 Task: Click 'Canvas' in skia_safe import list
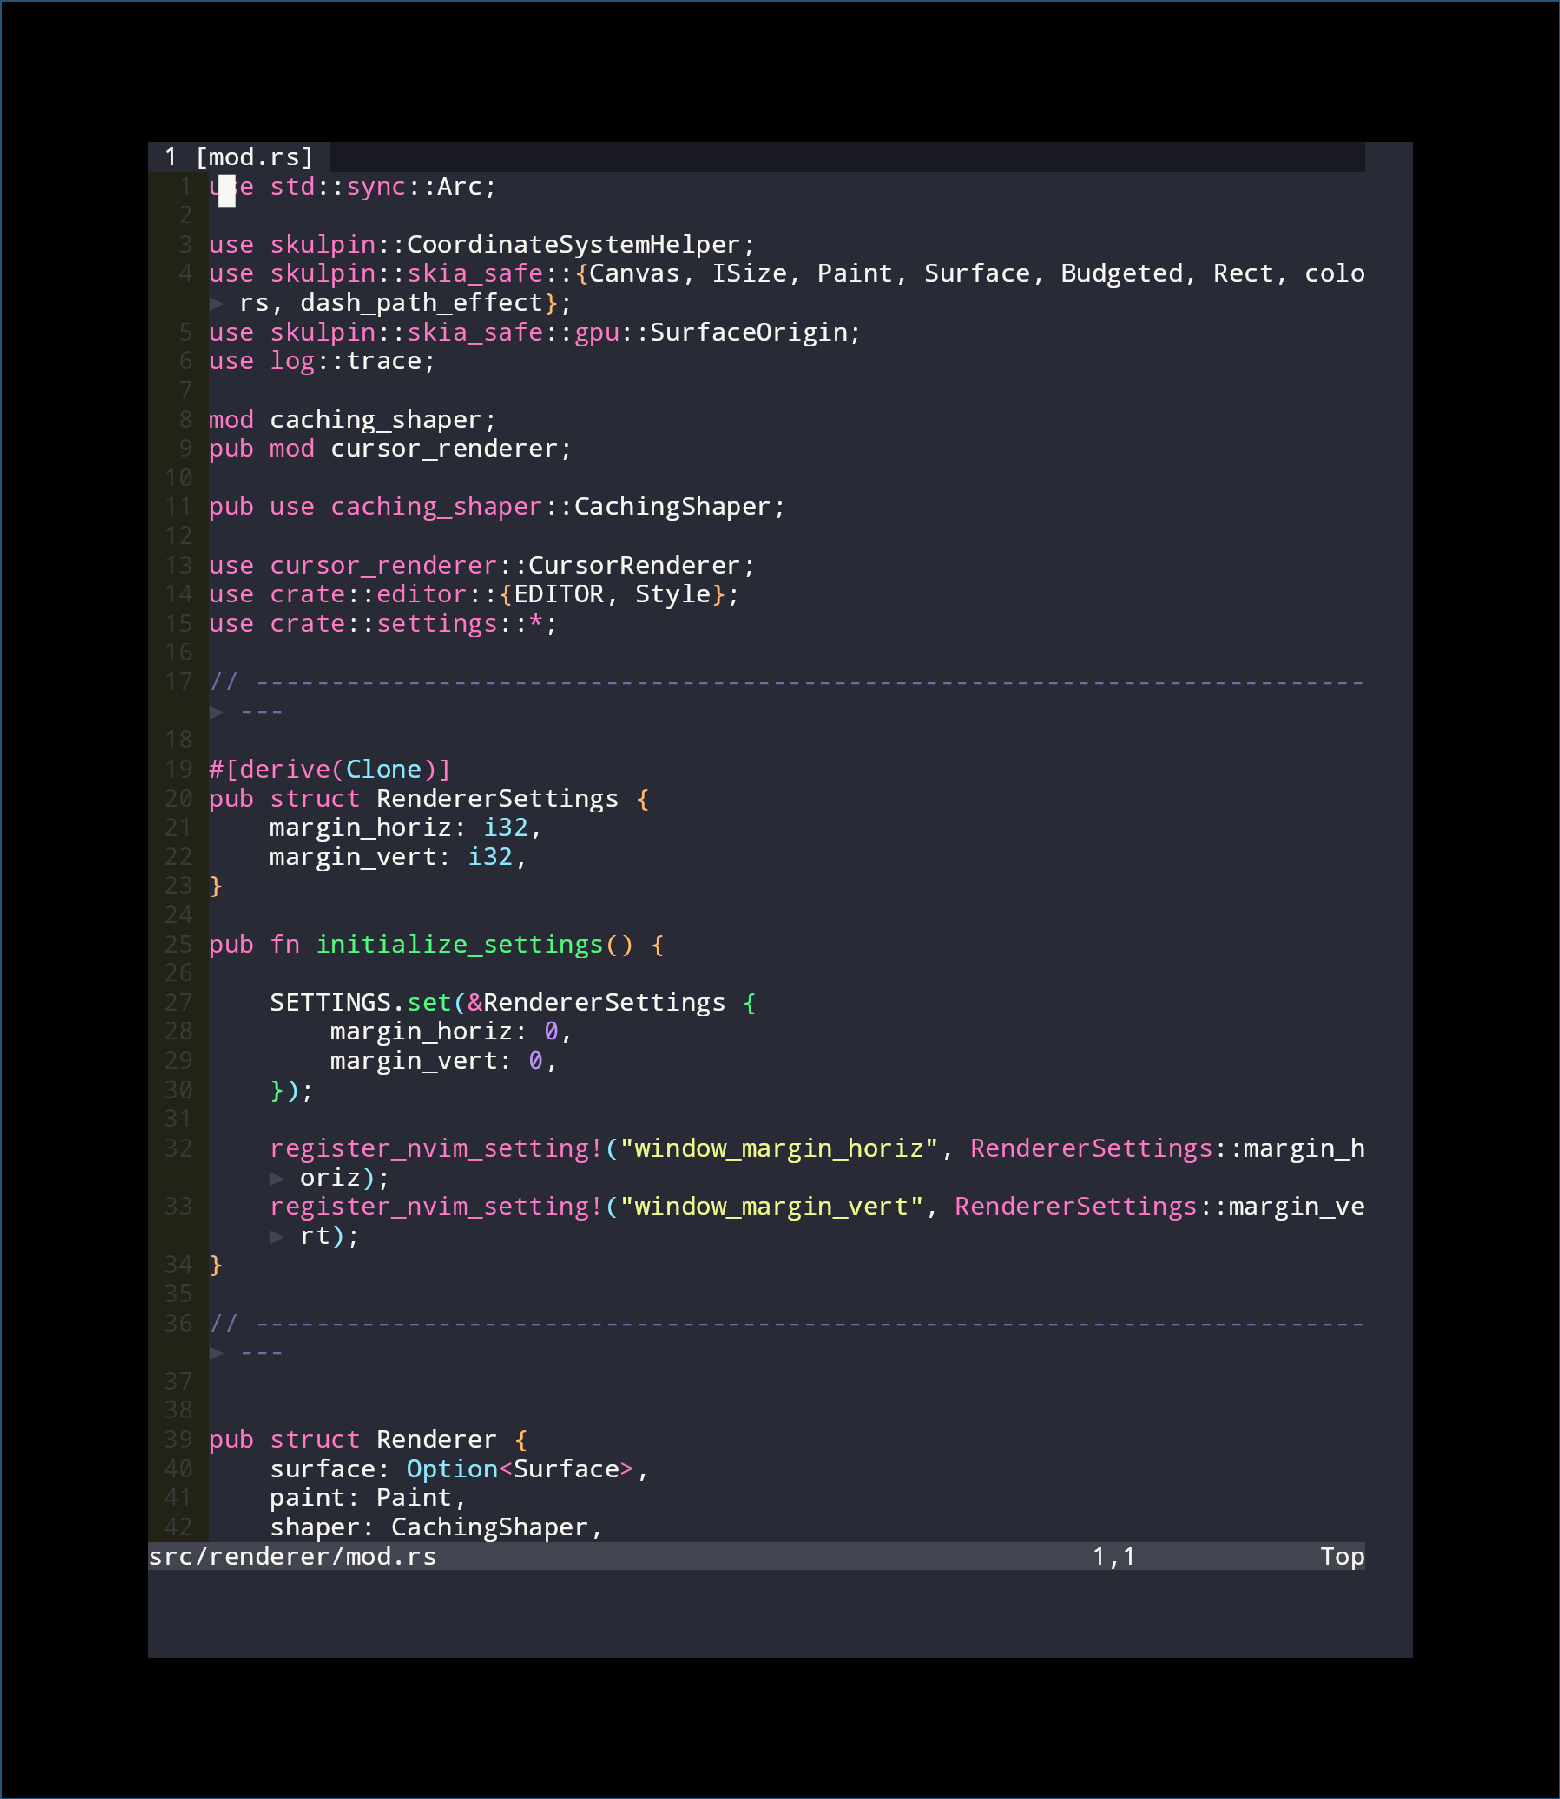[634, 274]
